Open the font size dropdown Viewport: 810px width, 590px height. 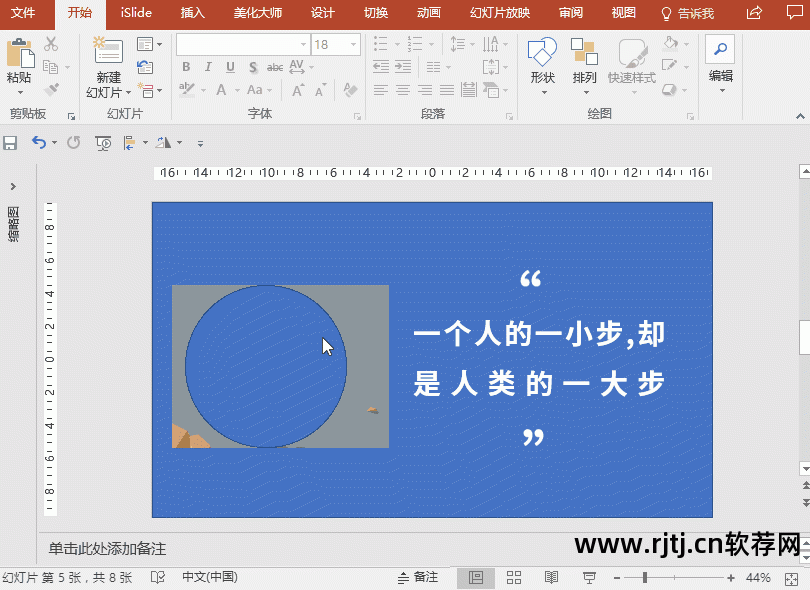tap(353, 45)
